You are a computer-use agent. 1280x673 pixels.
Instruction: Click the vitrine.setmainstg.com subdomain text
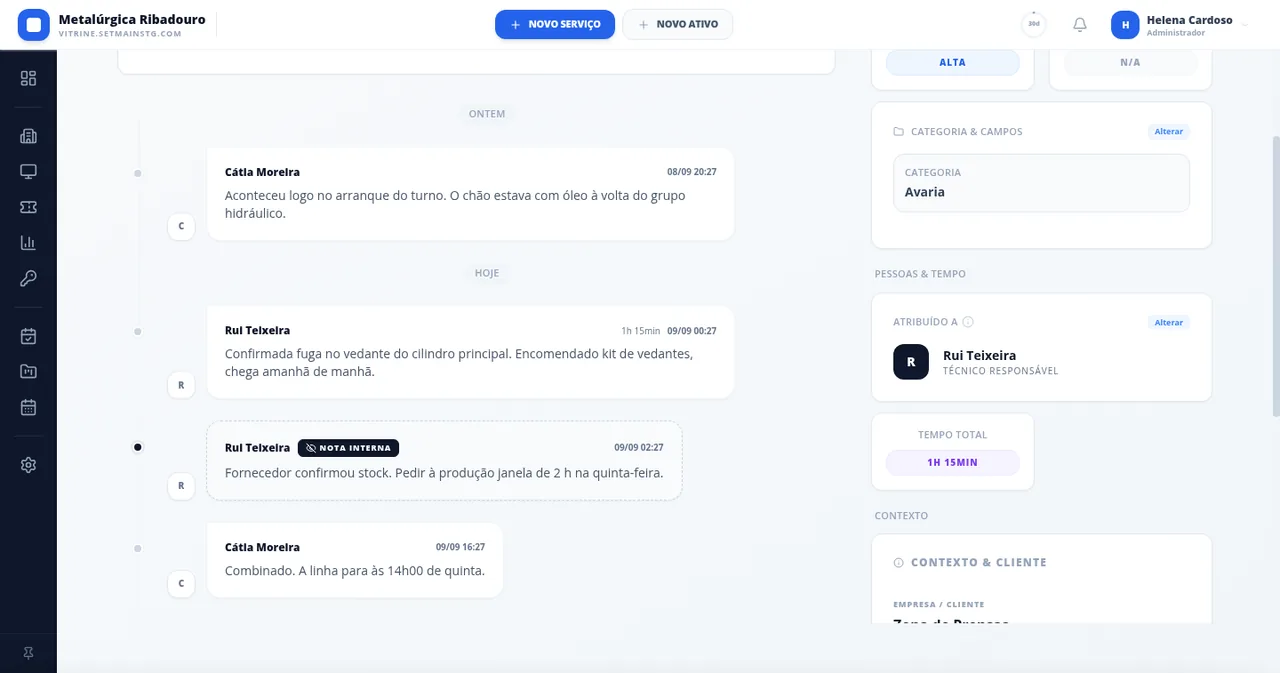coord(120,34)
